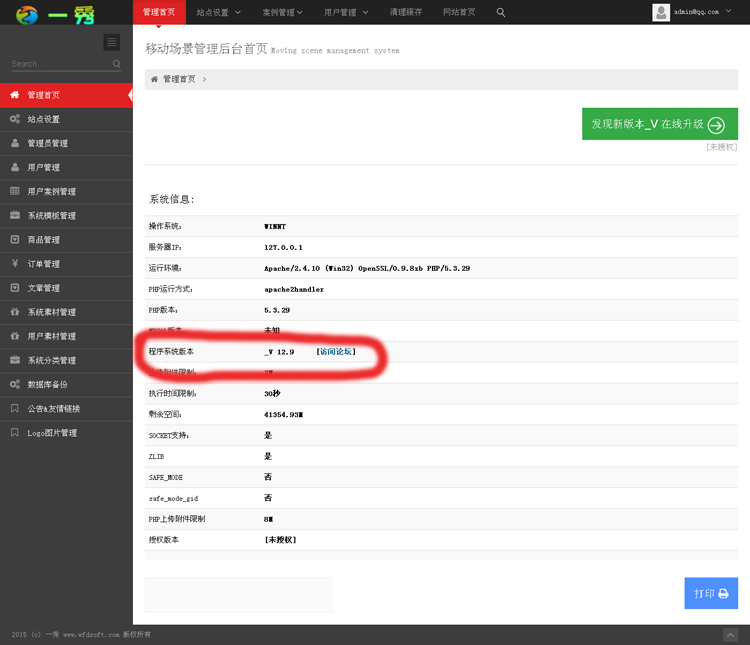Click the person icon beside 管理员管理

(15, 143)
